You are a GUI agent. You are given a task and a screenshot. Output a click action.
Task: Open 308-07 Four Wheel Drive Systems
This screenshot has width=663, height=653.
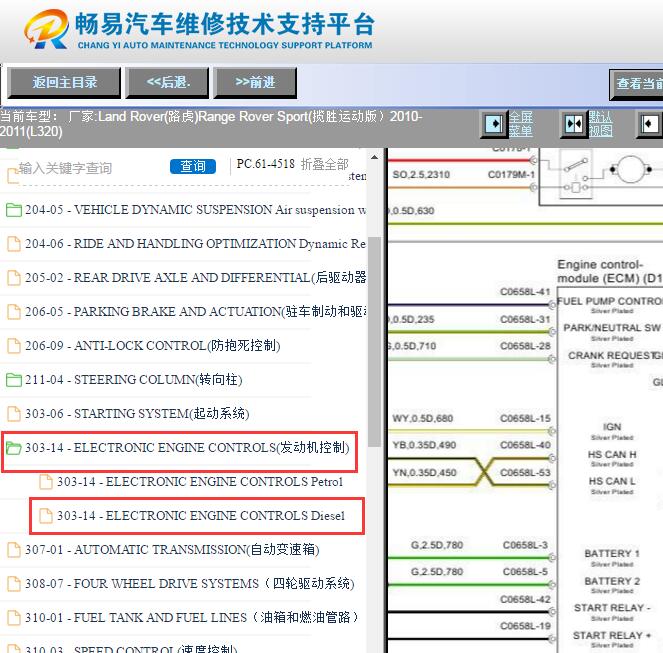(189, 584)
